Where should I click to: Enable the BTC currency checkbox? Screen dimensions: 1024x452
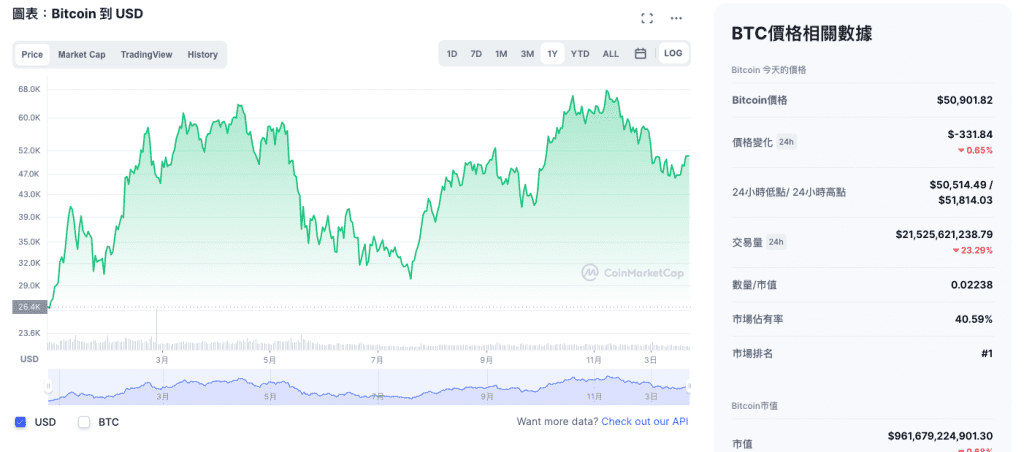[84, 422]
